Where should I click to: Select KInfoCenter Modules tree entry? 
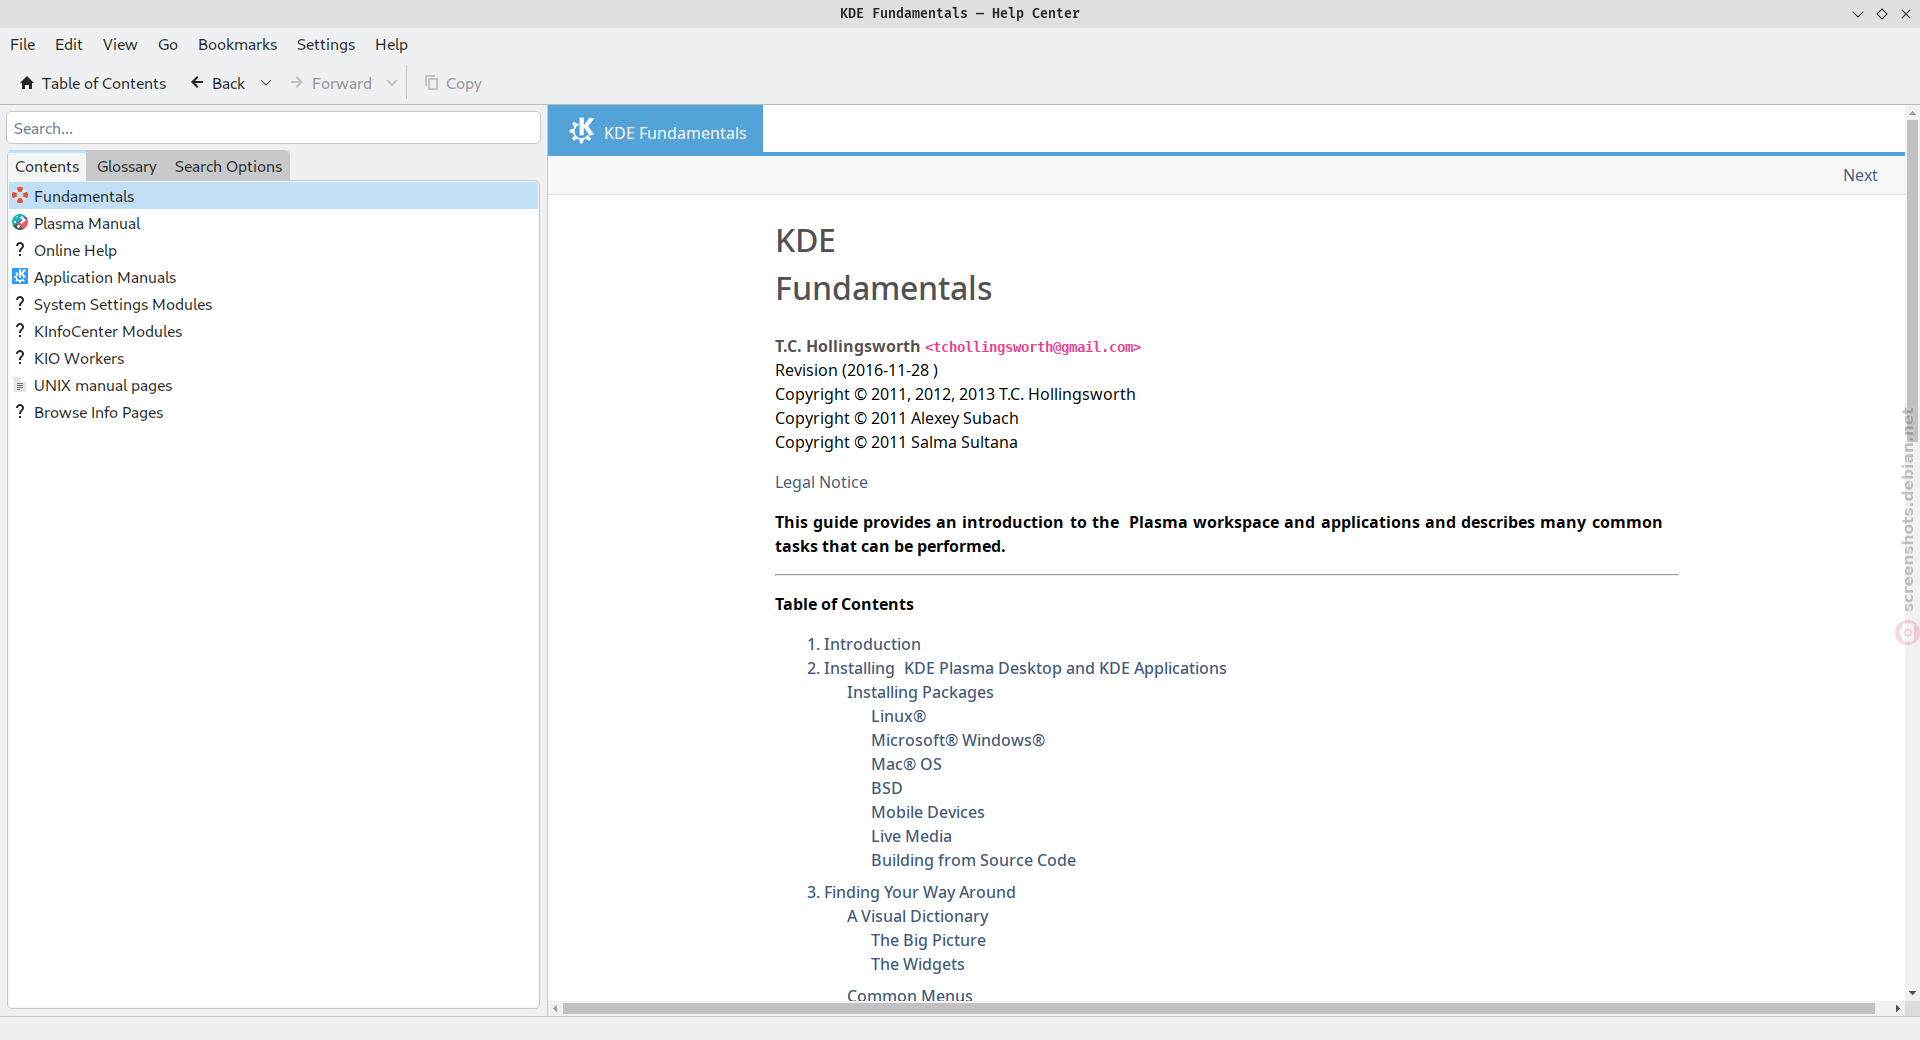(273, 331)
